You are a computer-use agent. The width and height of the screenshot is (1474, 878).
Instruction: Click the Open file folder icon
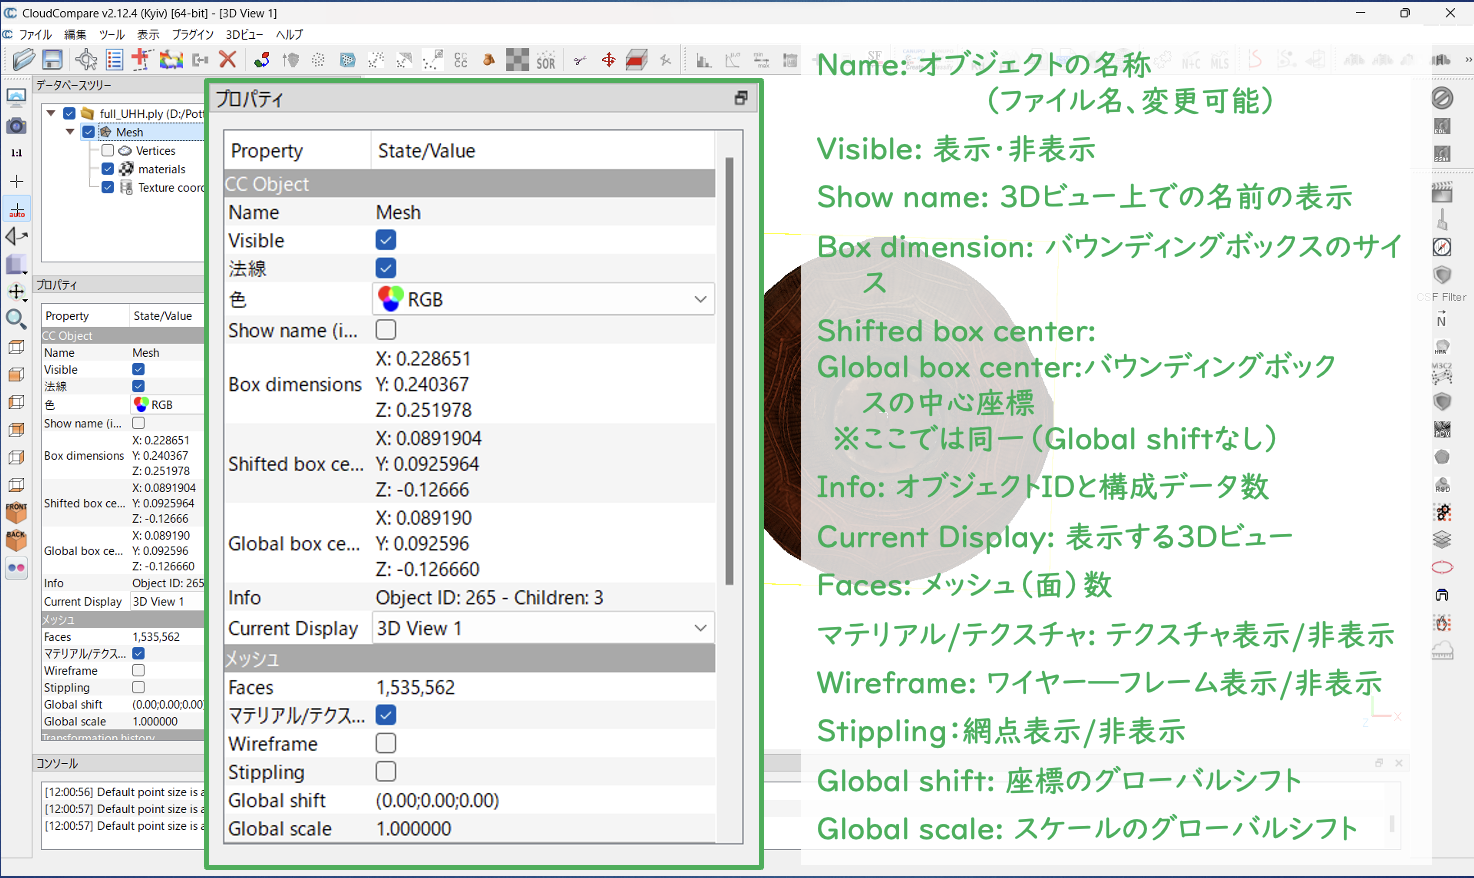point(24,60)
